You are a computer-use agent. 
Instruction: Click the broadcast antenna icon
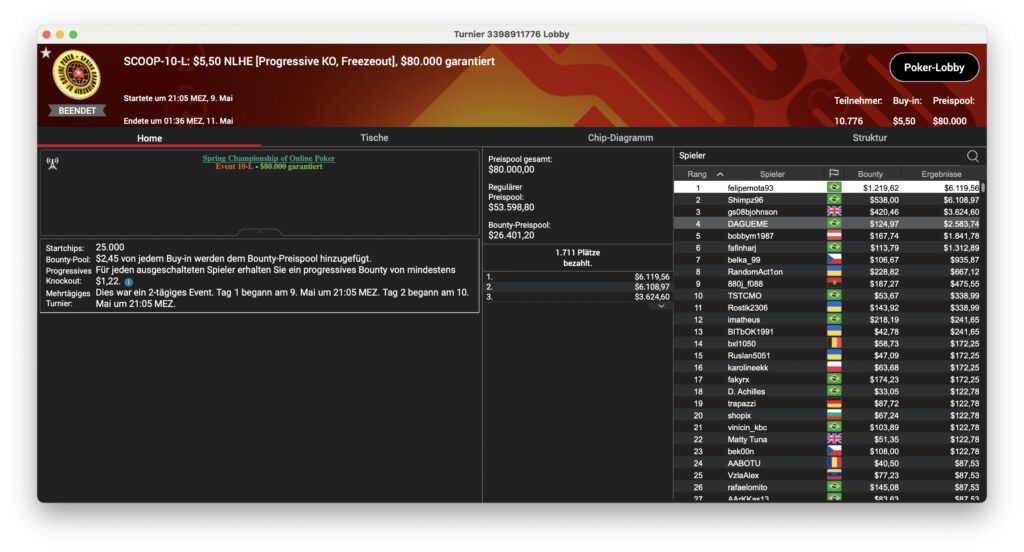pos(52,162)
